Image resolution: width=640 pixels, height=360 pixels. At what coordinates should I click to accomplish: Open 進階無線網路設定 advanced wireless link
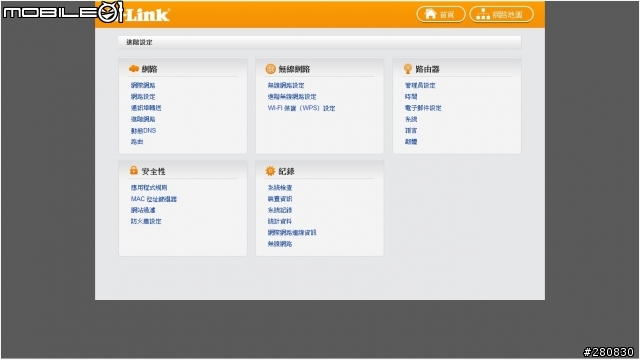pos(292,97)
